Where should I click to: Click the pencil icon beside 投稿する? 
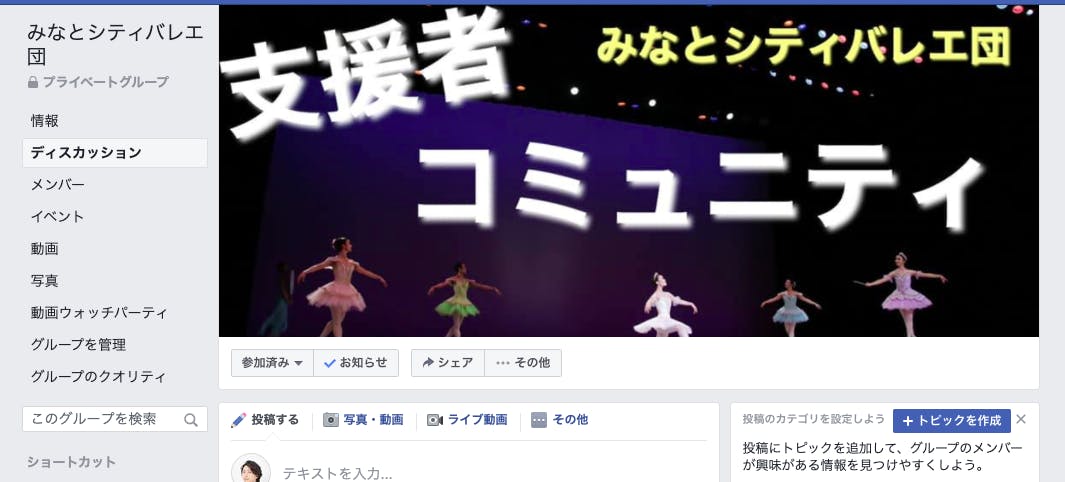point(238,420)
